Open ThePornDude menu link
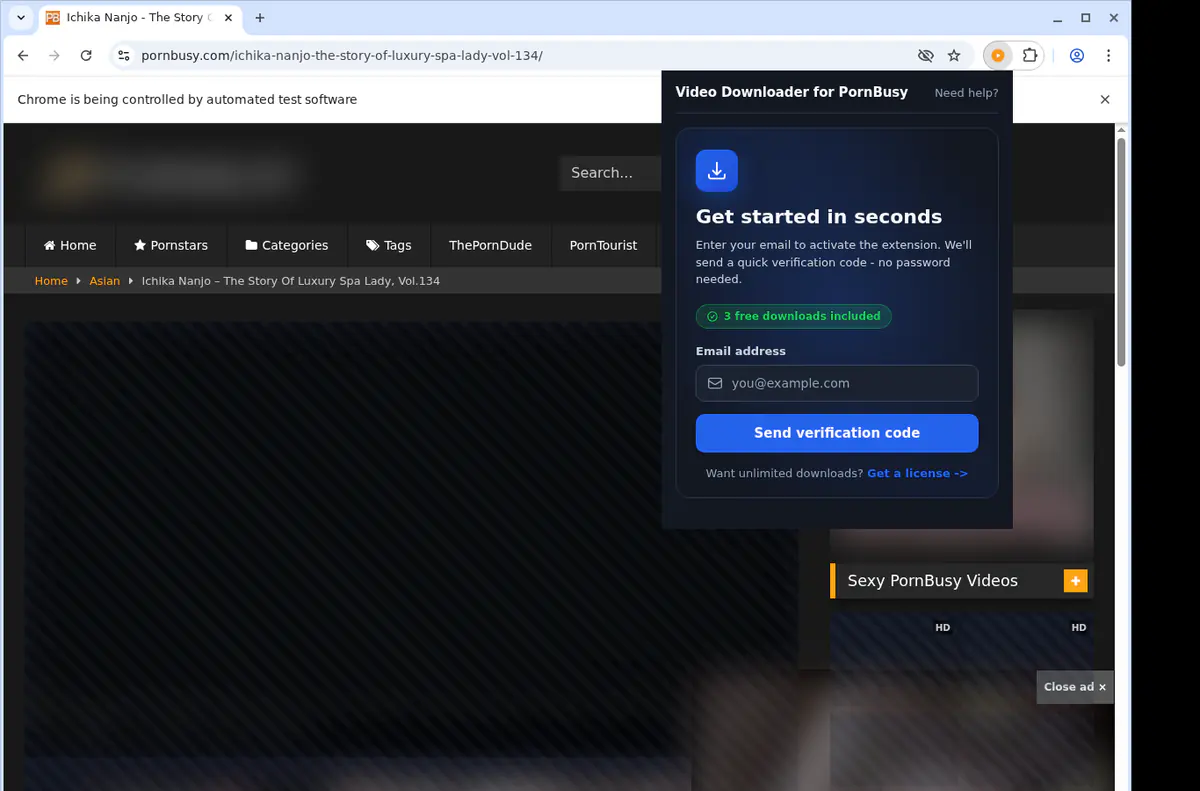 [x=490, y=245]
